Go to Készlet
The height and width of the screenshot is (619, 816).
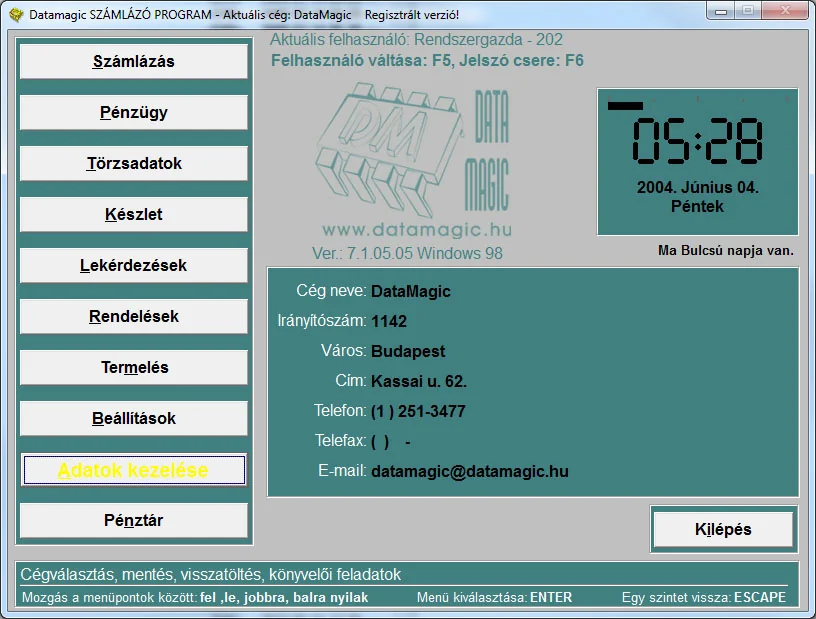click(x=134, y=214)
